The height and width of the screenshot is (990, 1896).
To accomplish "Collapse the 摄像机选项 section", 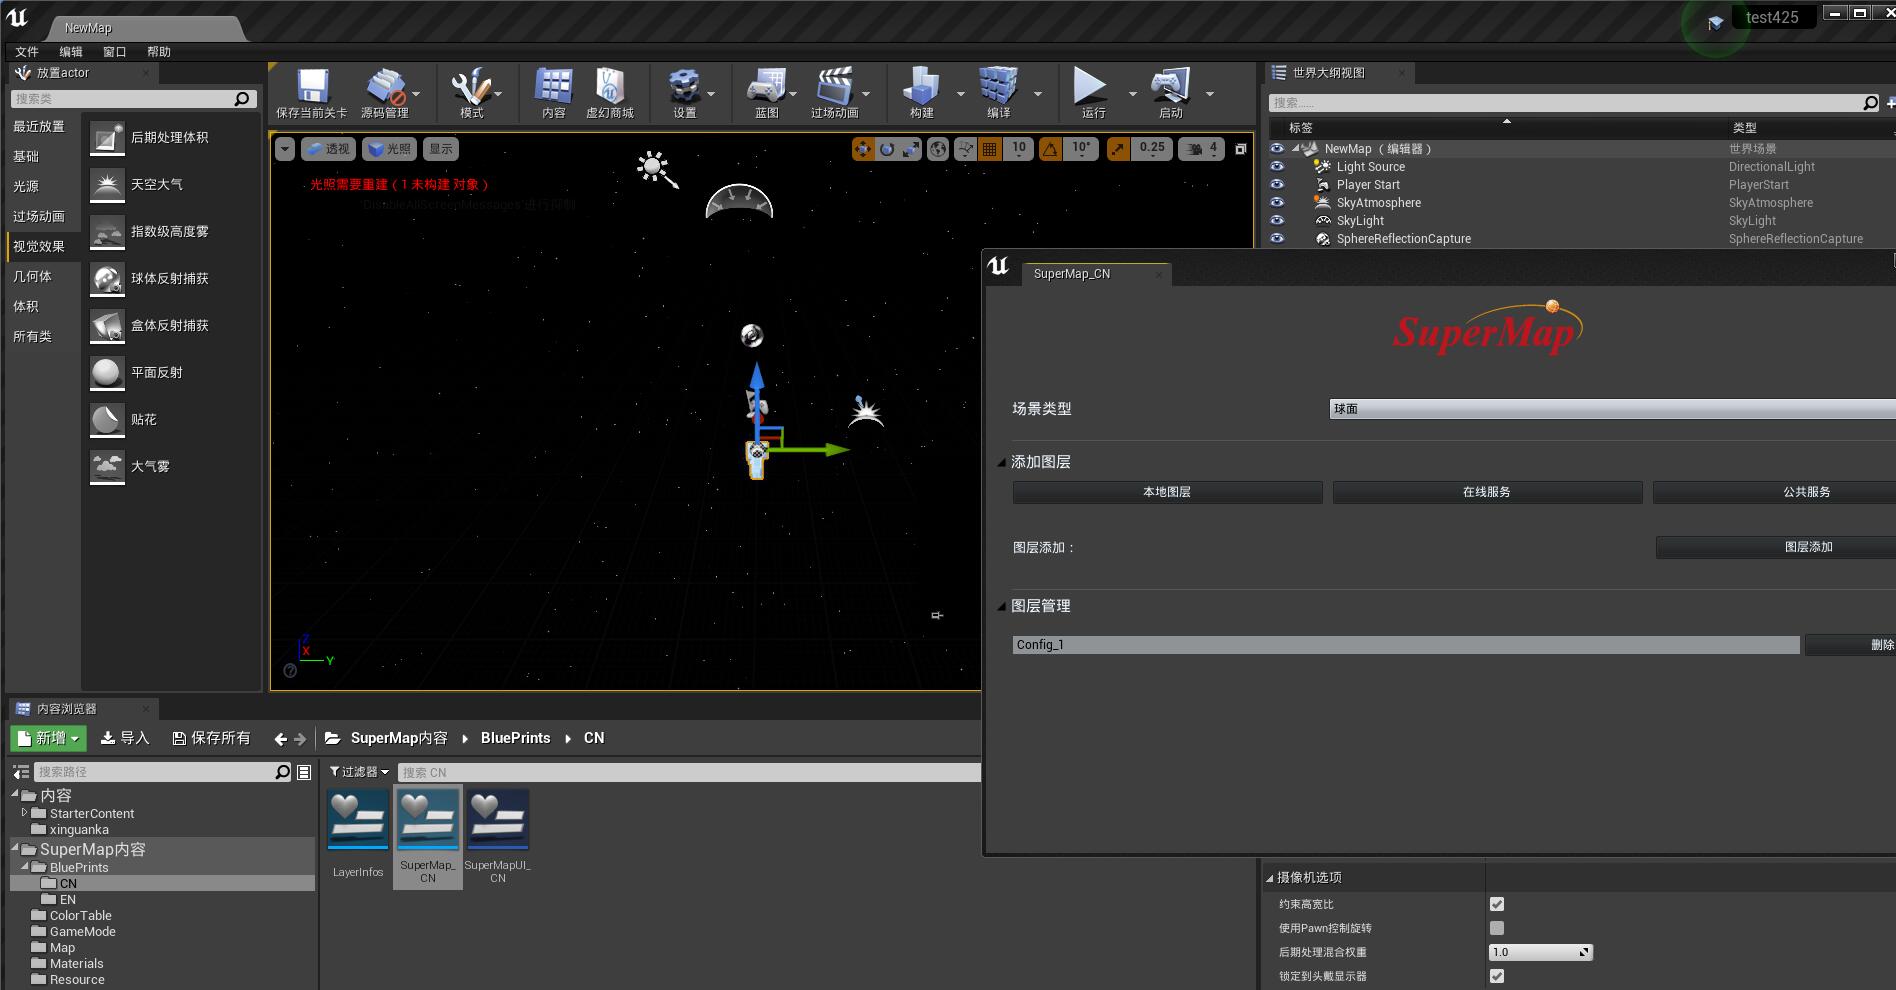I will (1270, 878).
